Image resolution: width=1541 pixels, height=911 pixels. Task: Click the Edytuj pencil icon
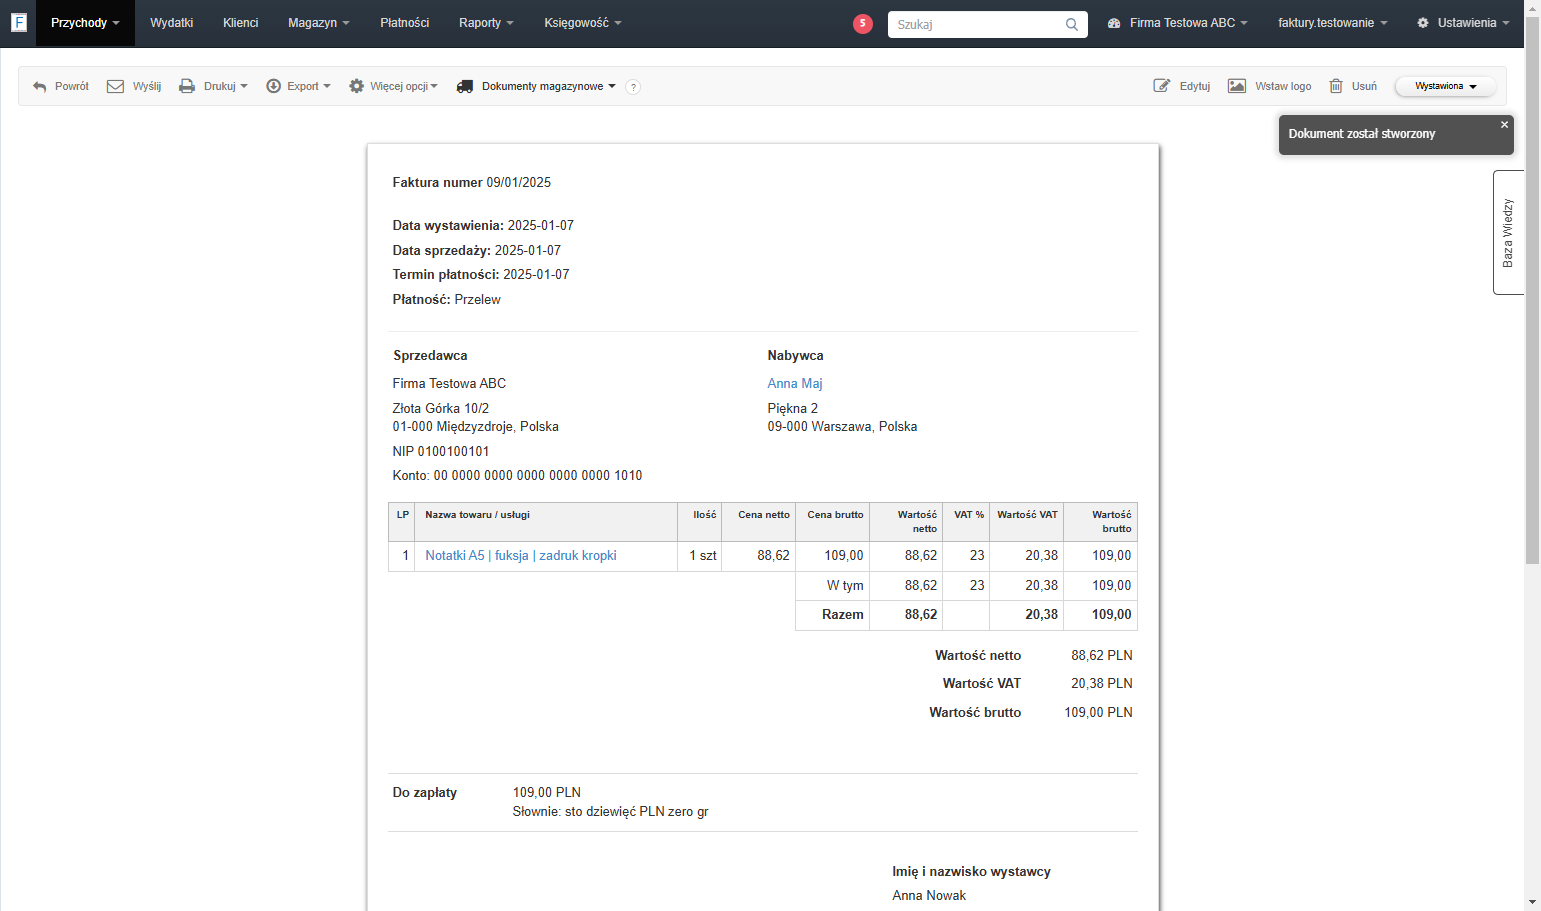coord(1162,87)
